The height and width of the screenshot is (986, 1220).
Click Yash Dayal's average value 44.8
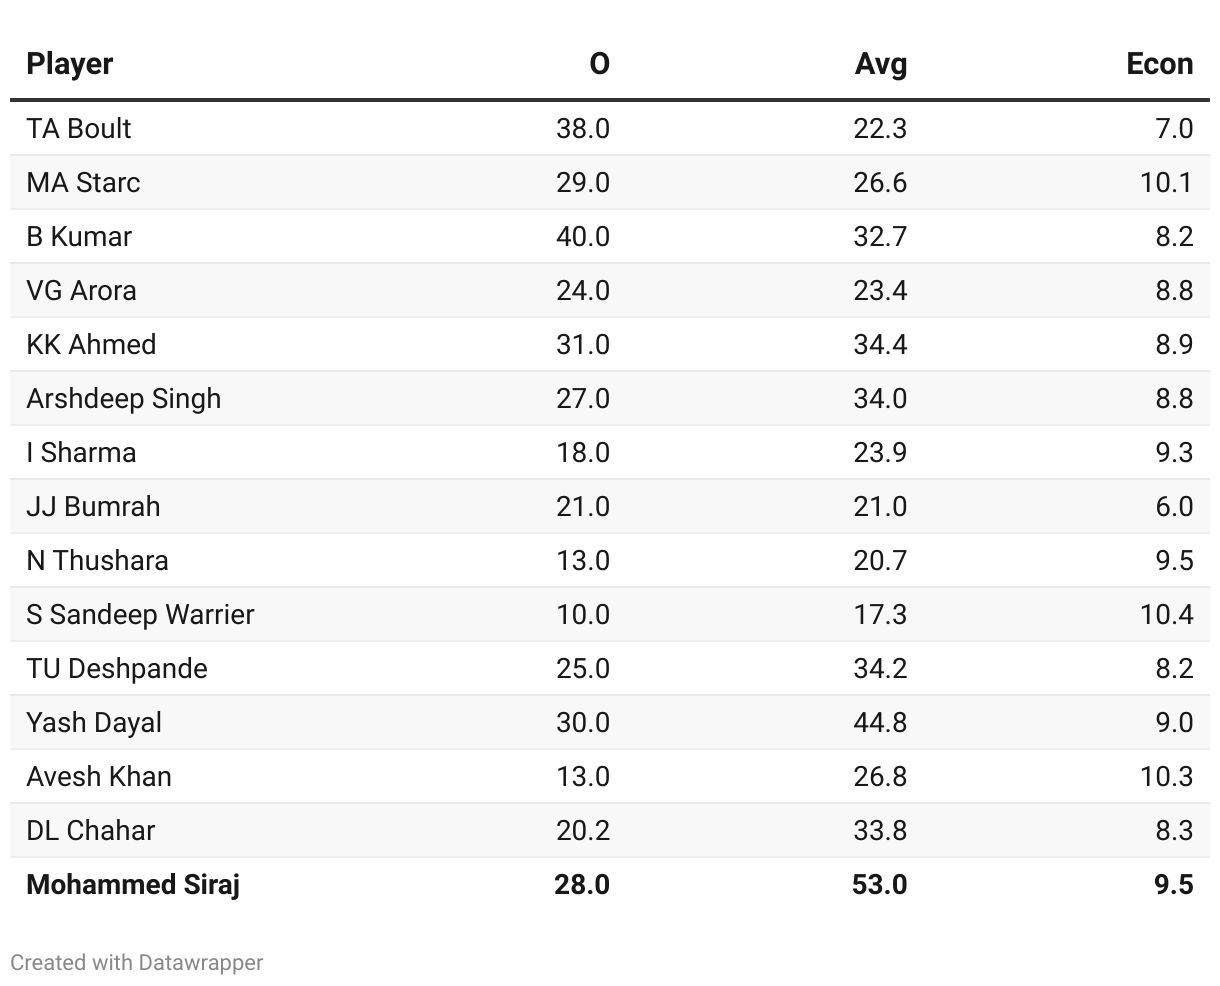pos(880,722)
